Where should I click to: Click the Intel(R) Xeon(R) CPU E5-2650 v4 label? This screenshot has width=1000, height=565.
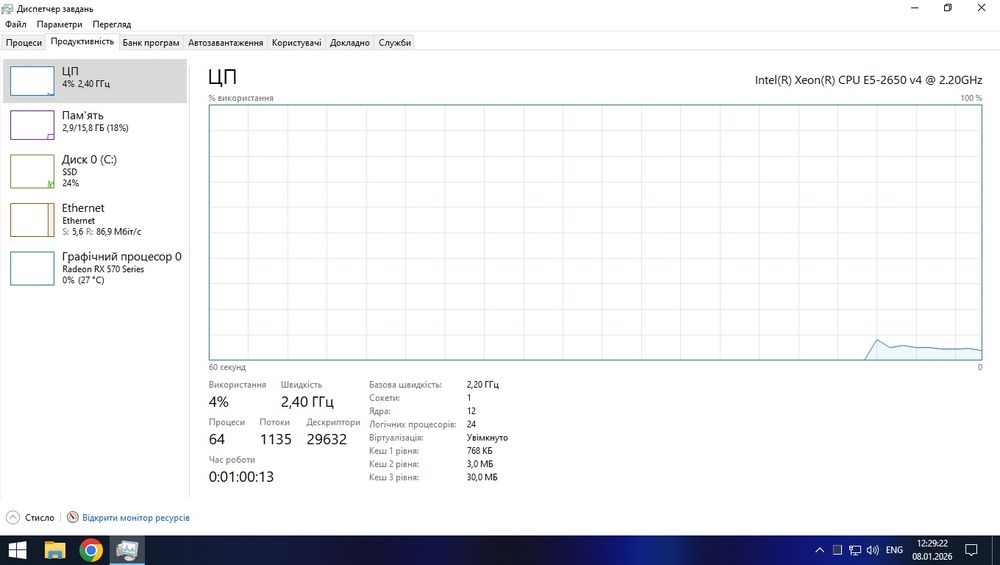coord(868,80)
